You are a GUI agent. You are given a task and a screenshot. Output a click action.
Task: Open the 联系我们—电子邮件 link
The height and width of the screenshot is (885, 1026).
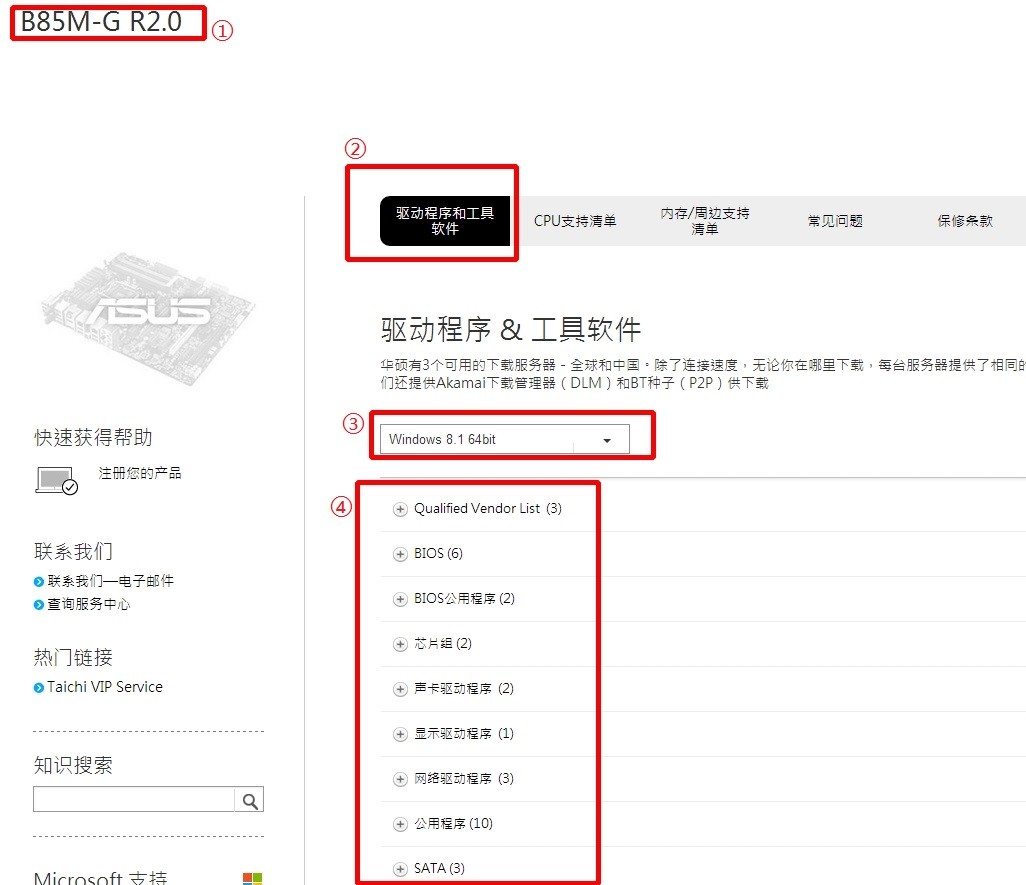[111, 581]
